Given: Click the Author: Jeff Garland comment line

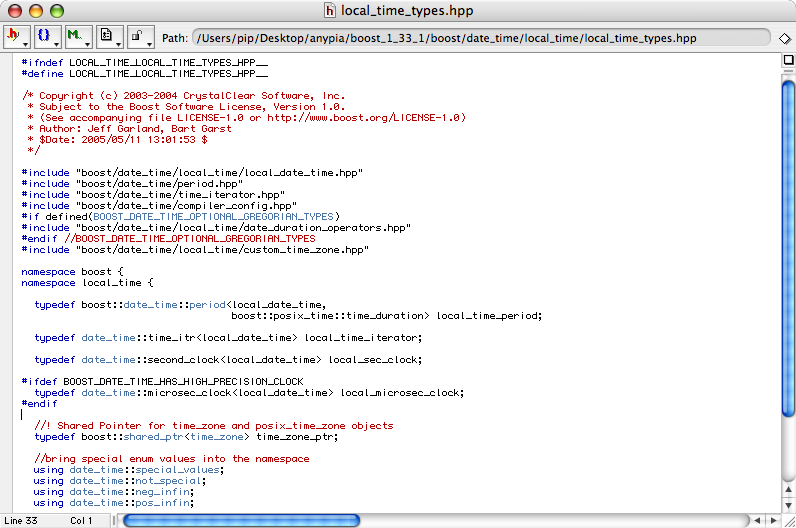Looking at the screenshot, I should [129, 129].
